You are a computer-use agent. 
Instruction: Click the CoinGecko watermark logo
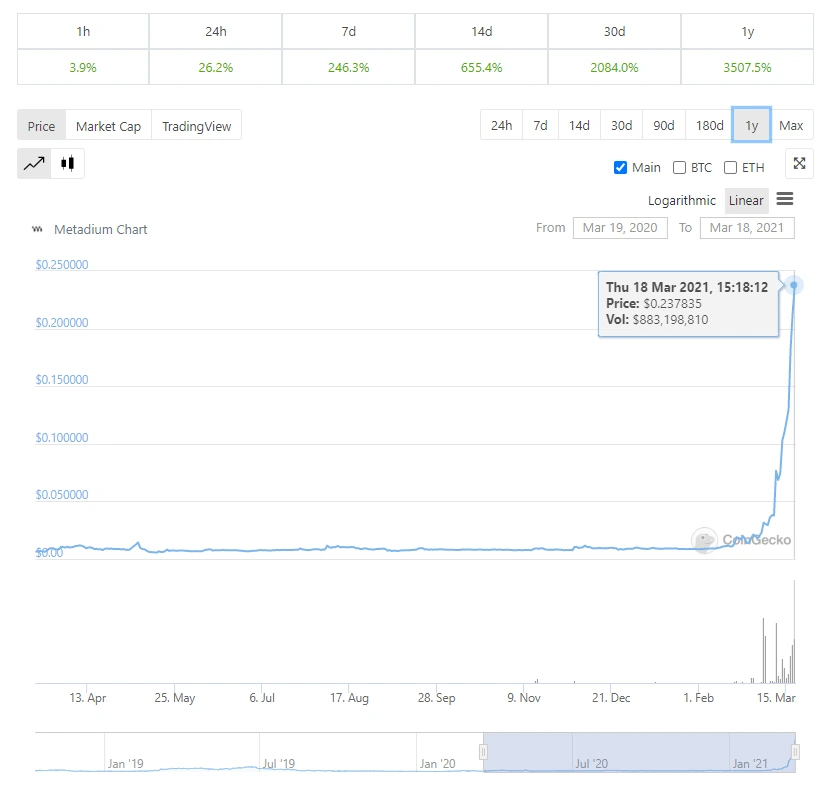741,540
